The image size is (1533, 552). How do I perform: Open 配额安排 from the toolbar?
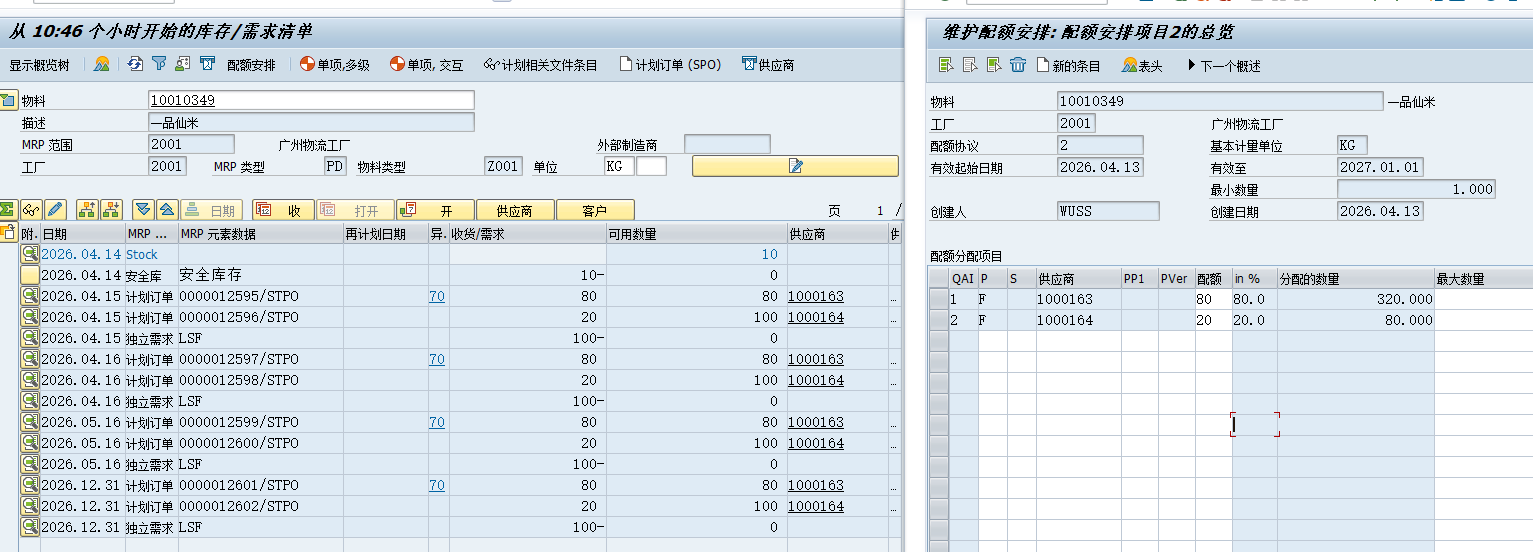coord(251,65)
